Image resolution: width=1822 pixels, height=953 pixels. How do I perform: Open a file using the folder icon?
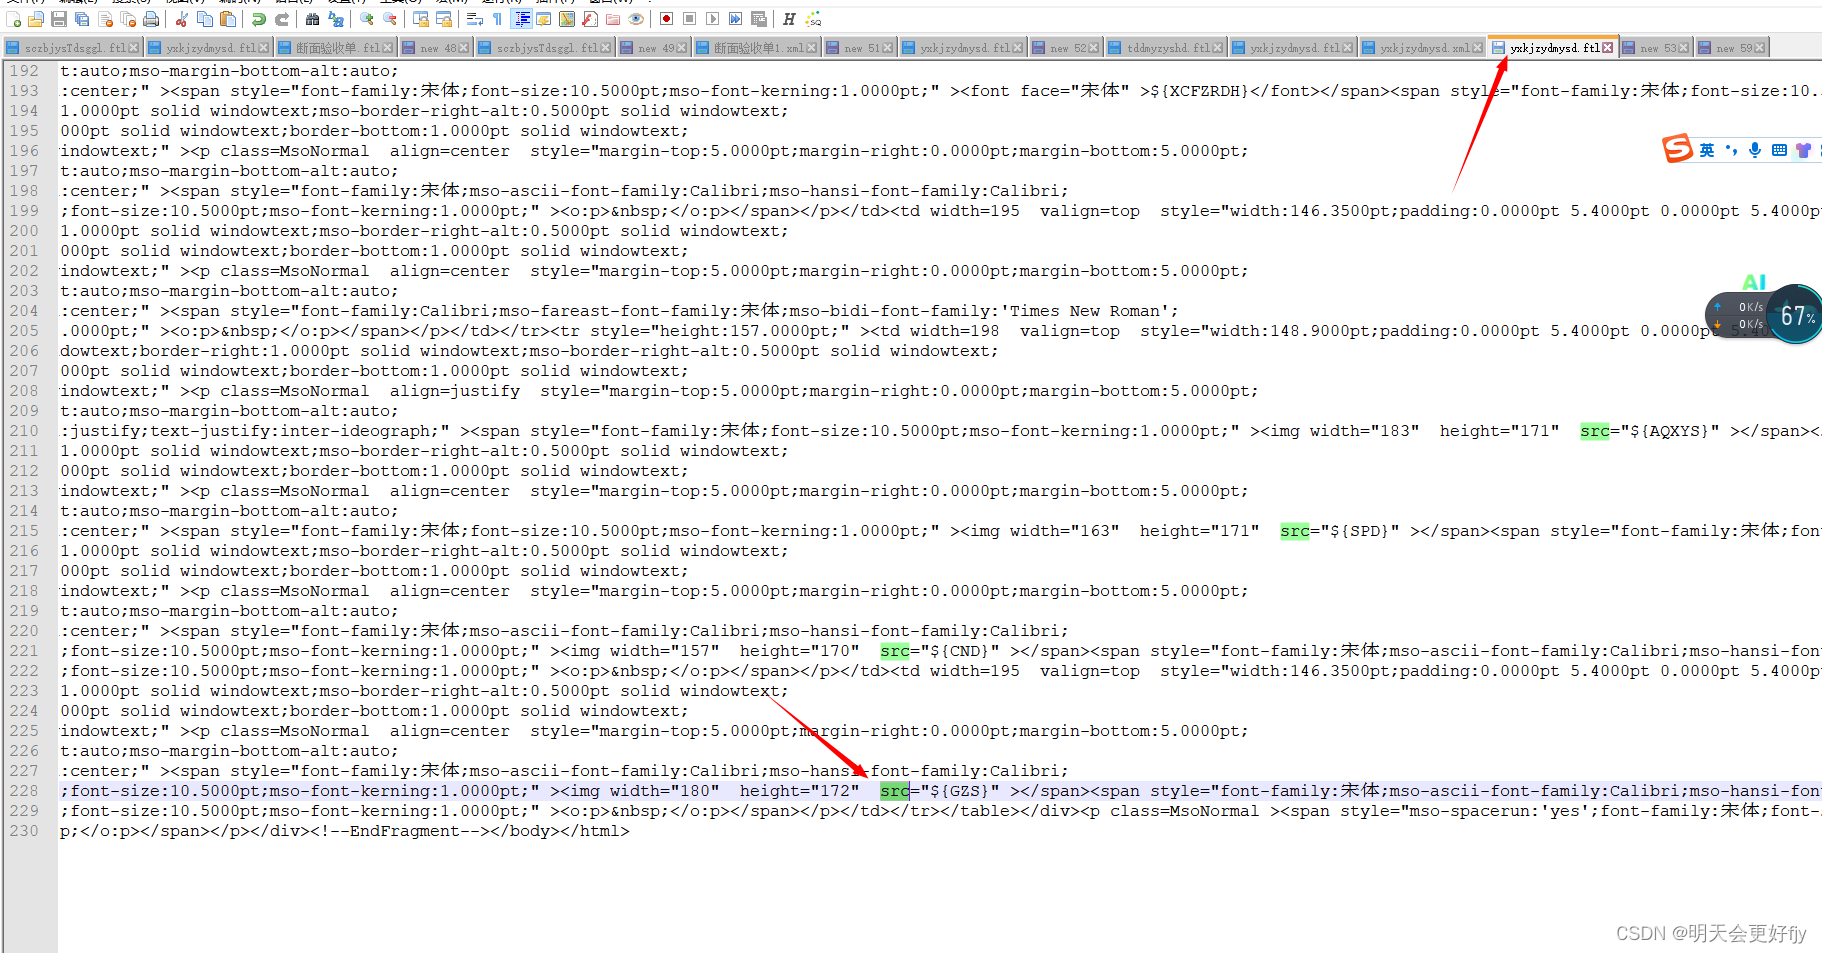coord(35,19)
